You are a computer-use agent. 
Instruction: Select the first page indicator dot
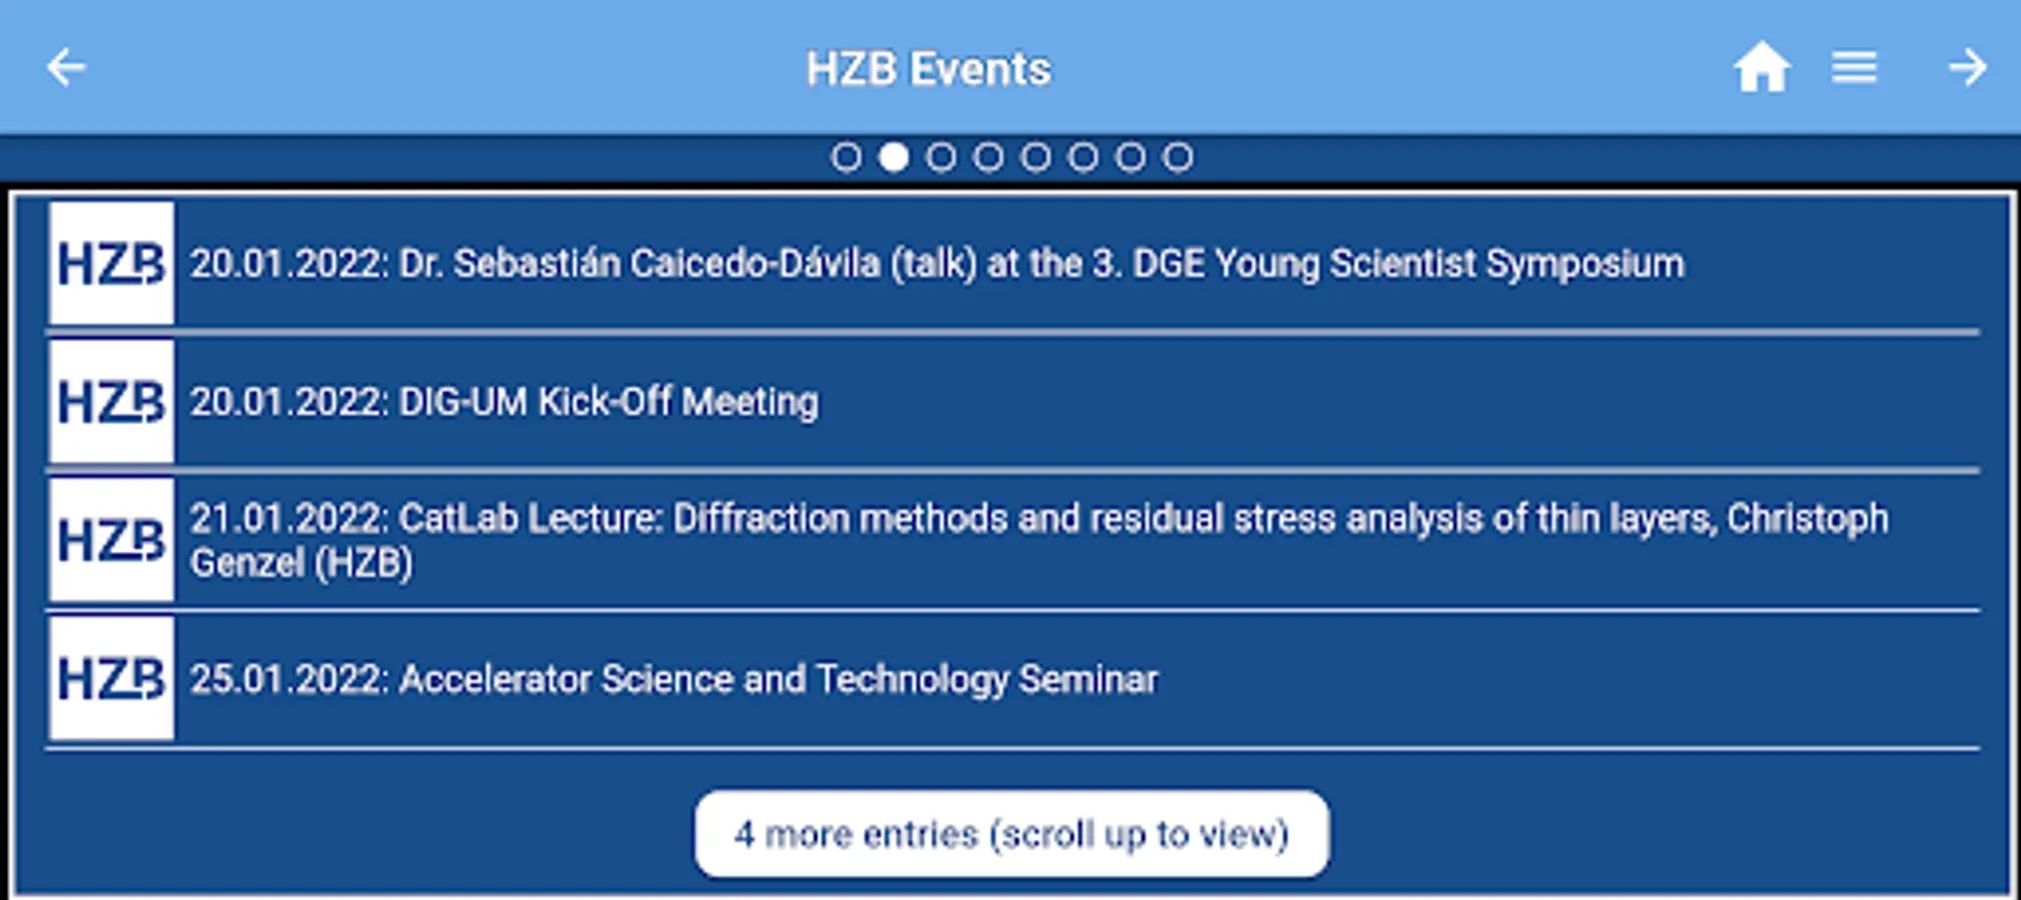(x=846, y=157)
